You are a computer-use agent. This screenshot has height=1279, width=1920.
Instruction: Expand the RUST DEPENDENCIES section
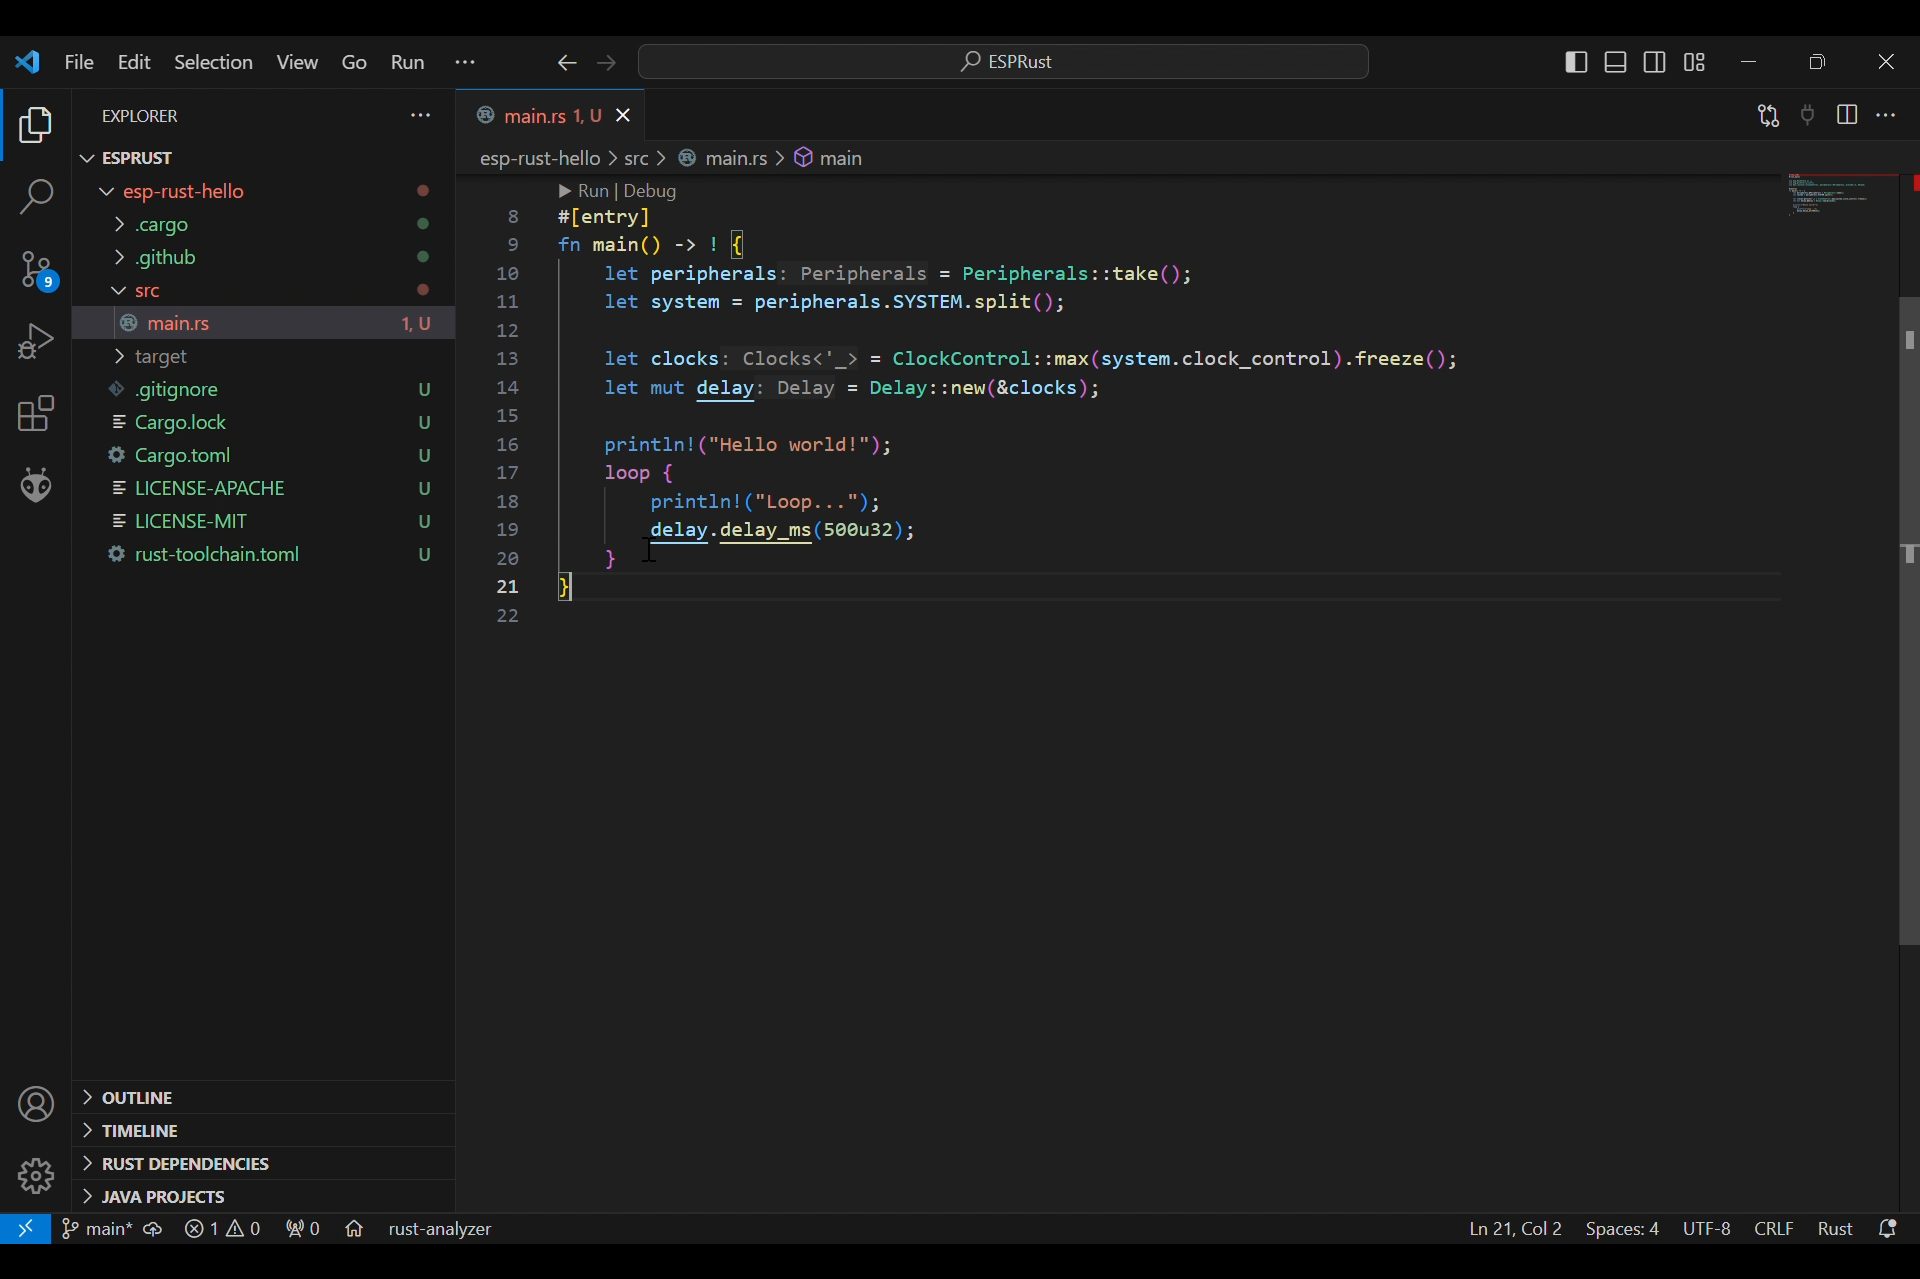(x=185, y=1164)
